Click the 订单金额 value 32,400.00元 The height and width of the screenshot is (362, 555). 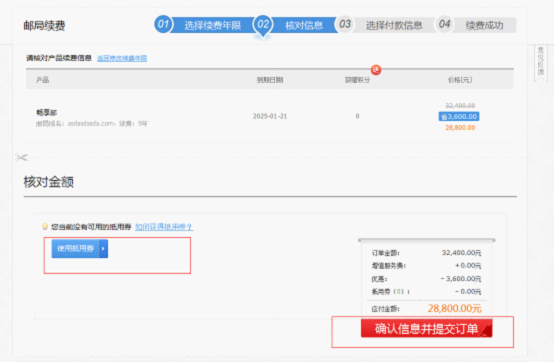(461, 253)
